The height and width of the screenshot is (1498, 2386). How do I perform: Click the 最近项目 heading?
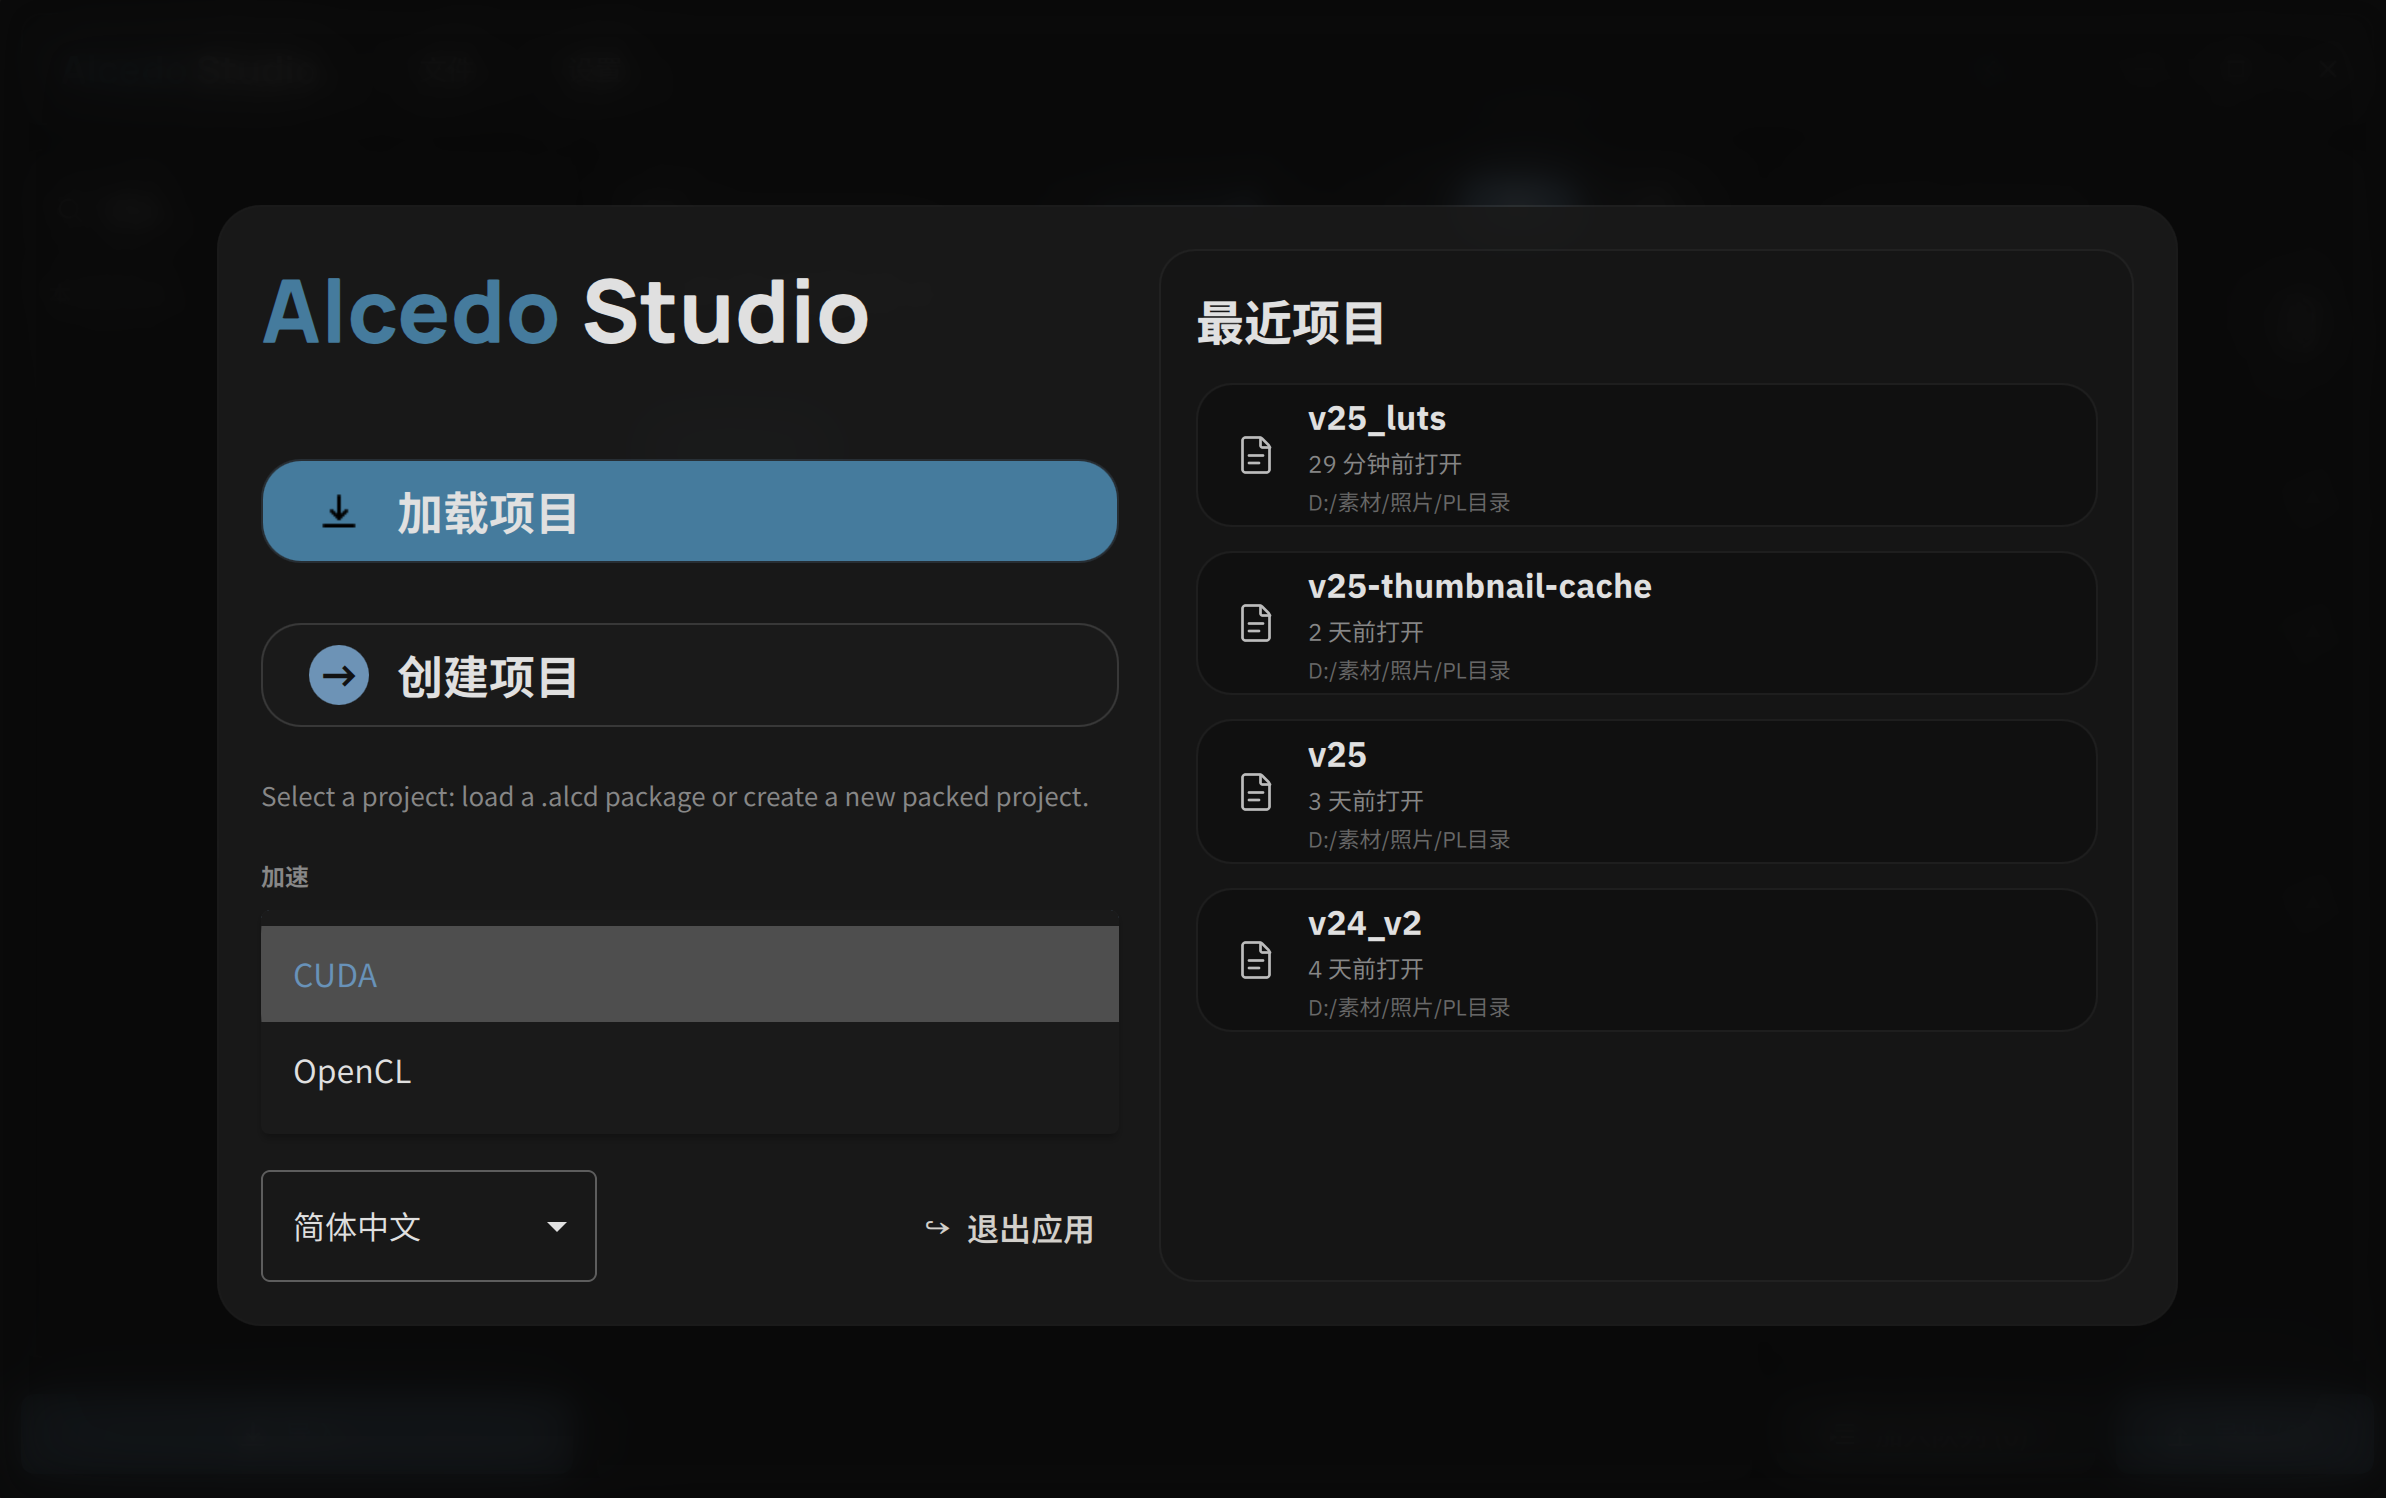coord(1290,323)
